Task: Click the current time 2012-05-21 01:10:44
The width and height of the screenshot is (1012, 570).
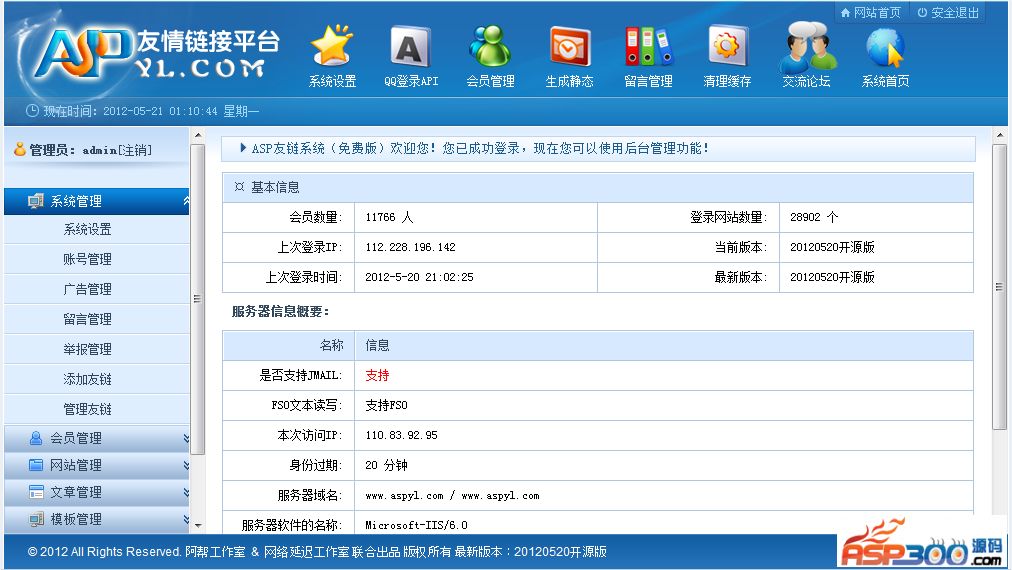Action: pos(160,111)
